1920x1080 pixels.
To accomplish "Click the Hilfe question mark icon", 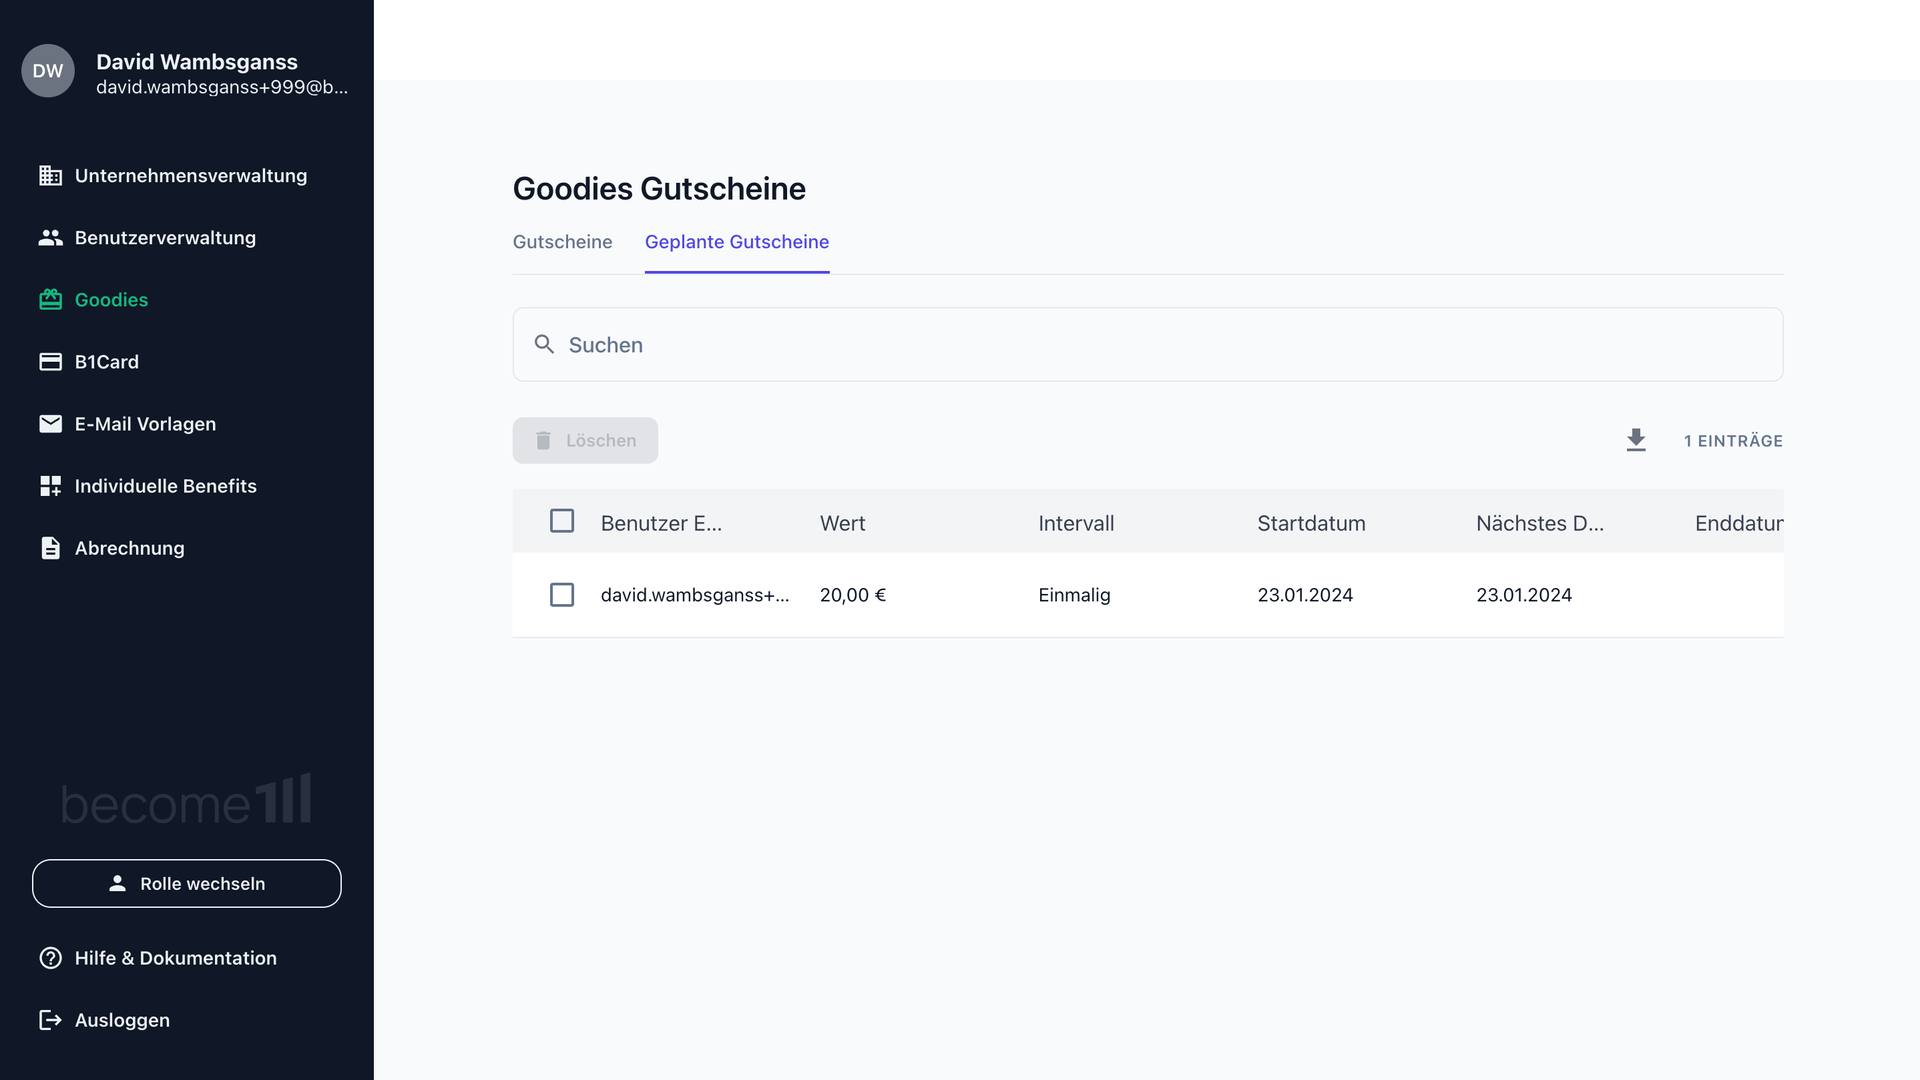I will (50, 958).
